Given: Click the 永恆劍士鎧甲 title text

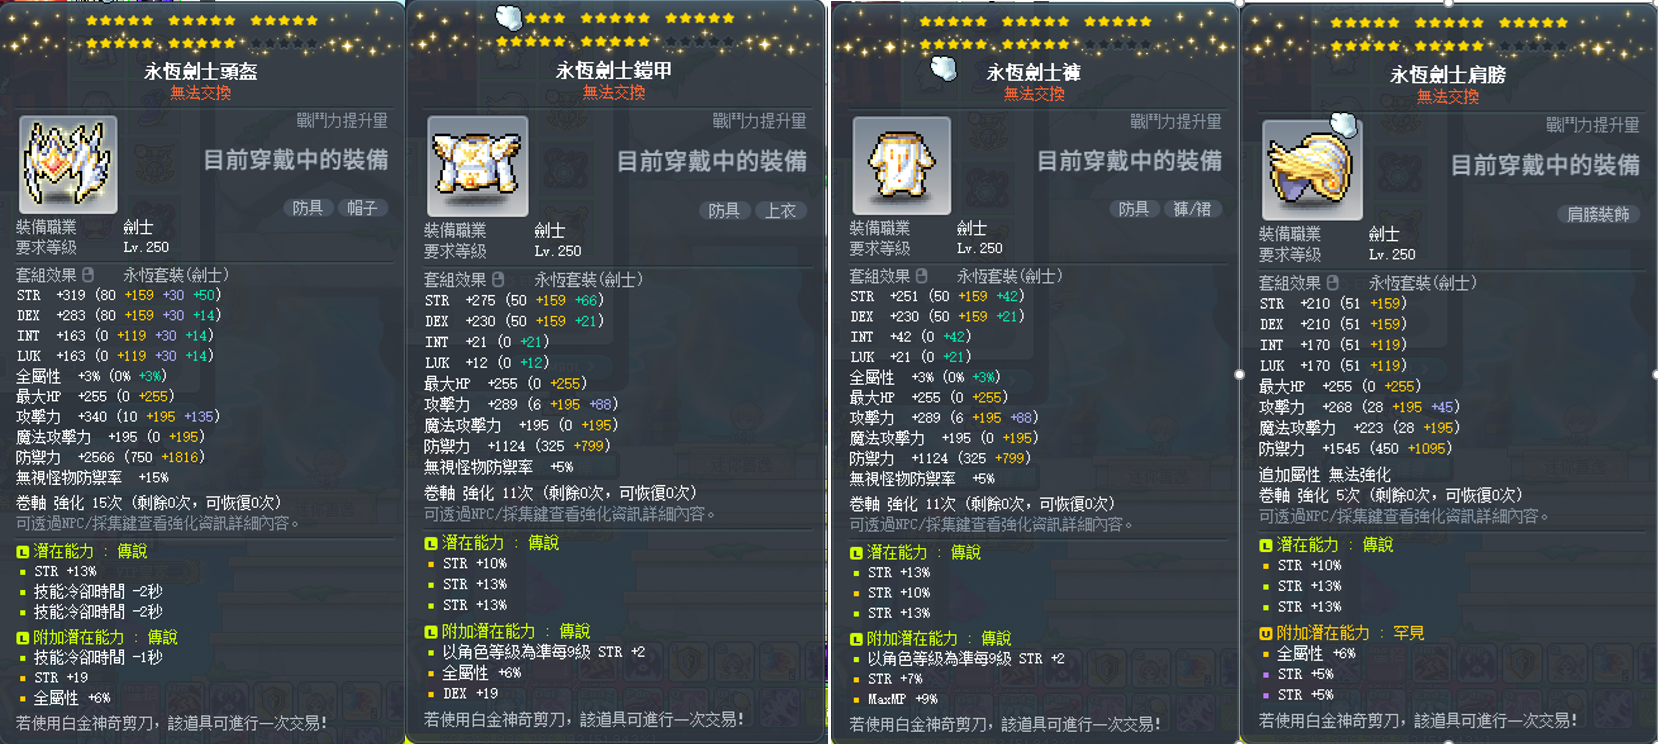Looking at the screenshot, I should 614,71.
